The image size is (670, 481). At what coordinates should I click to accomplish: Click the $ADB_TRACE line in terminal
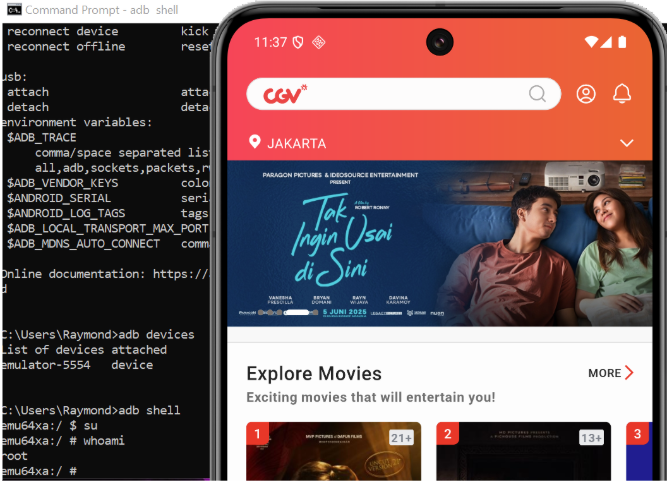point(42,138)
